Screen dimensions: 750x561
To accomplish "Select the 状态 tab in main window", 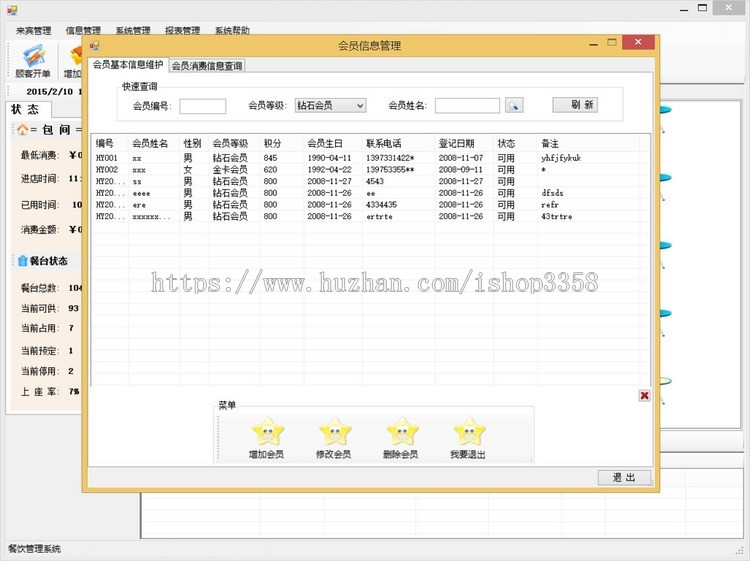I will tap(28, 110).
